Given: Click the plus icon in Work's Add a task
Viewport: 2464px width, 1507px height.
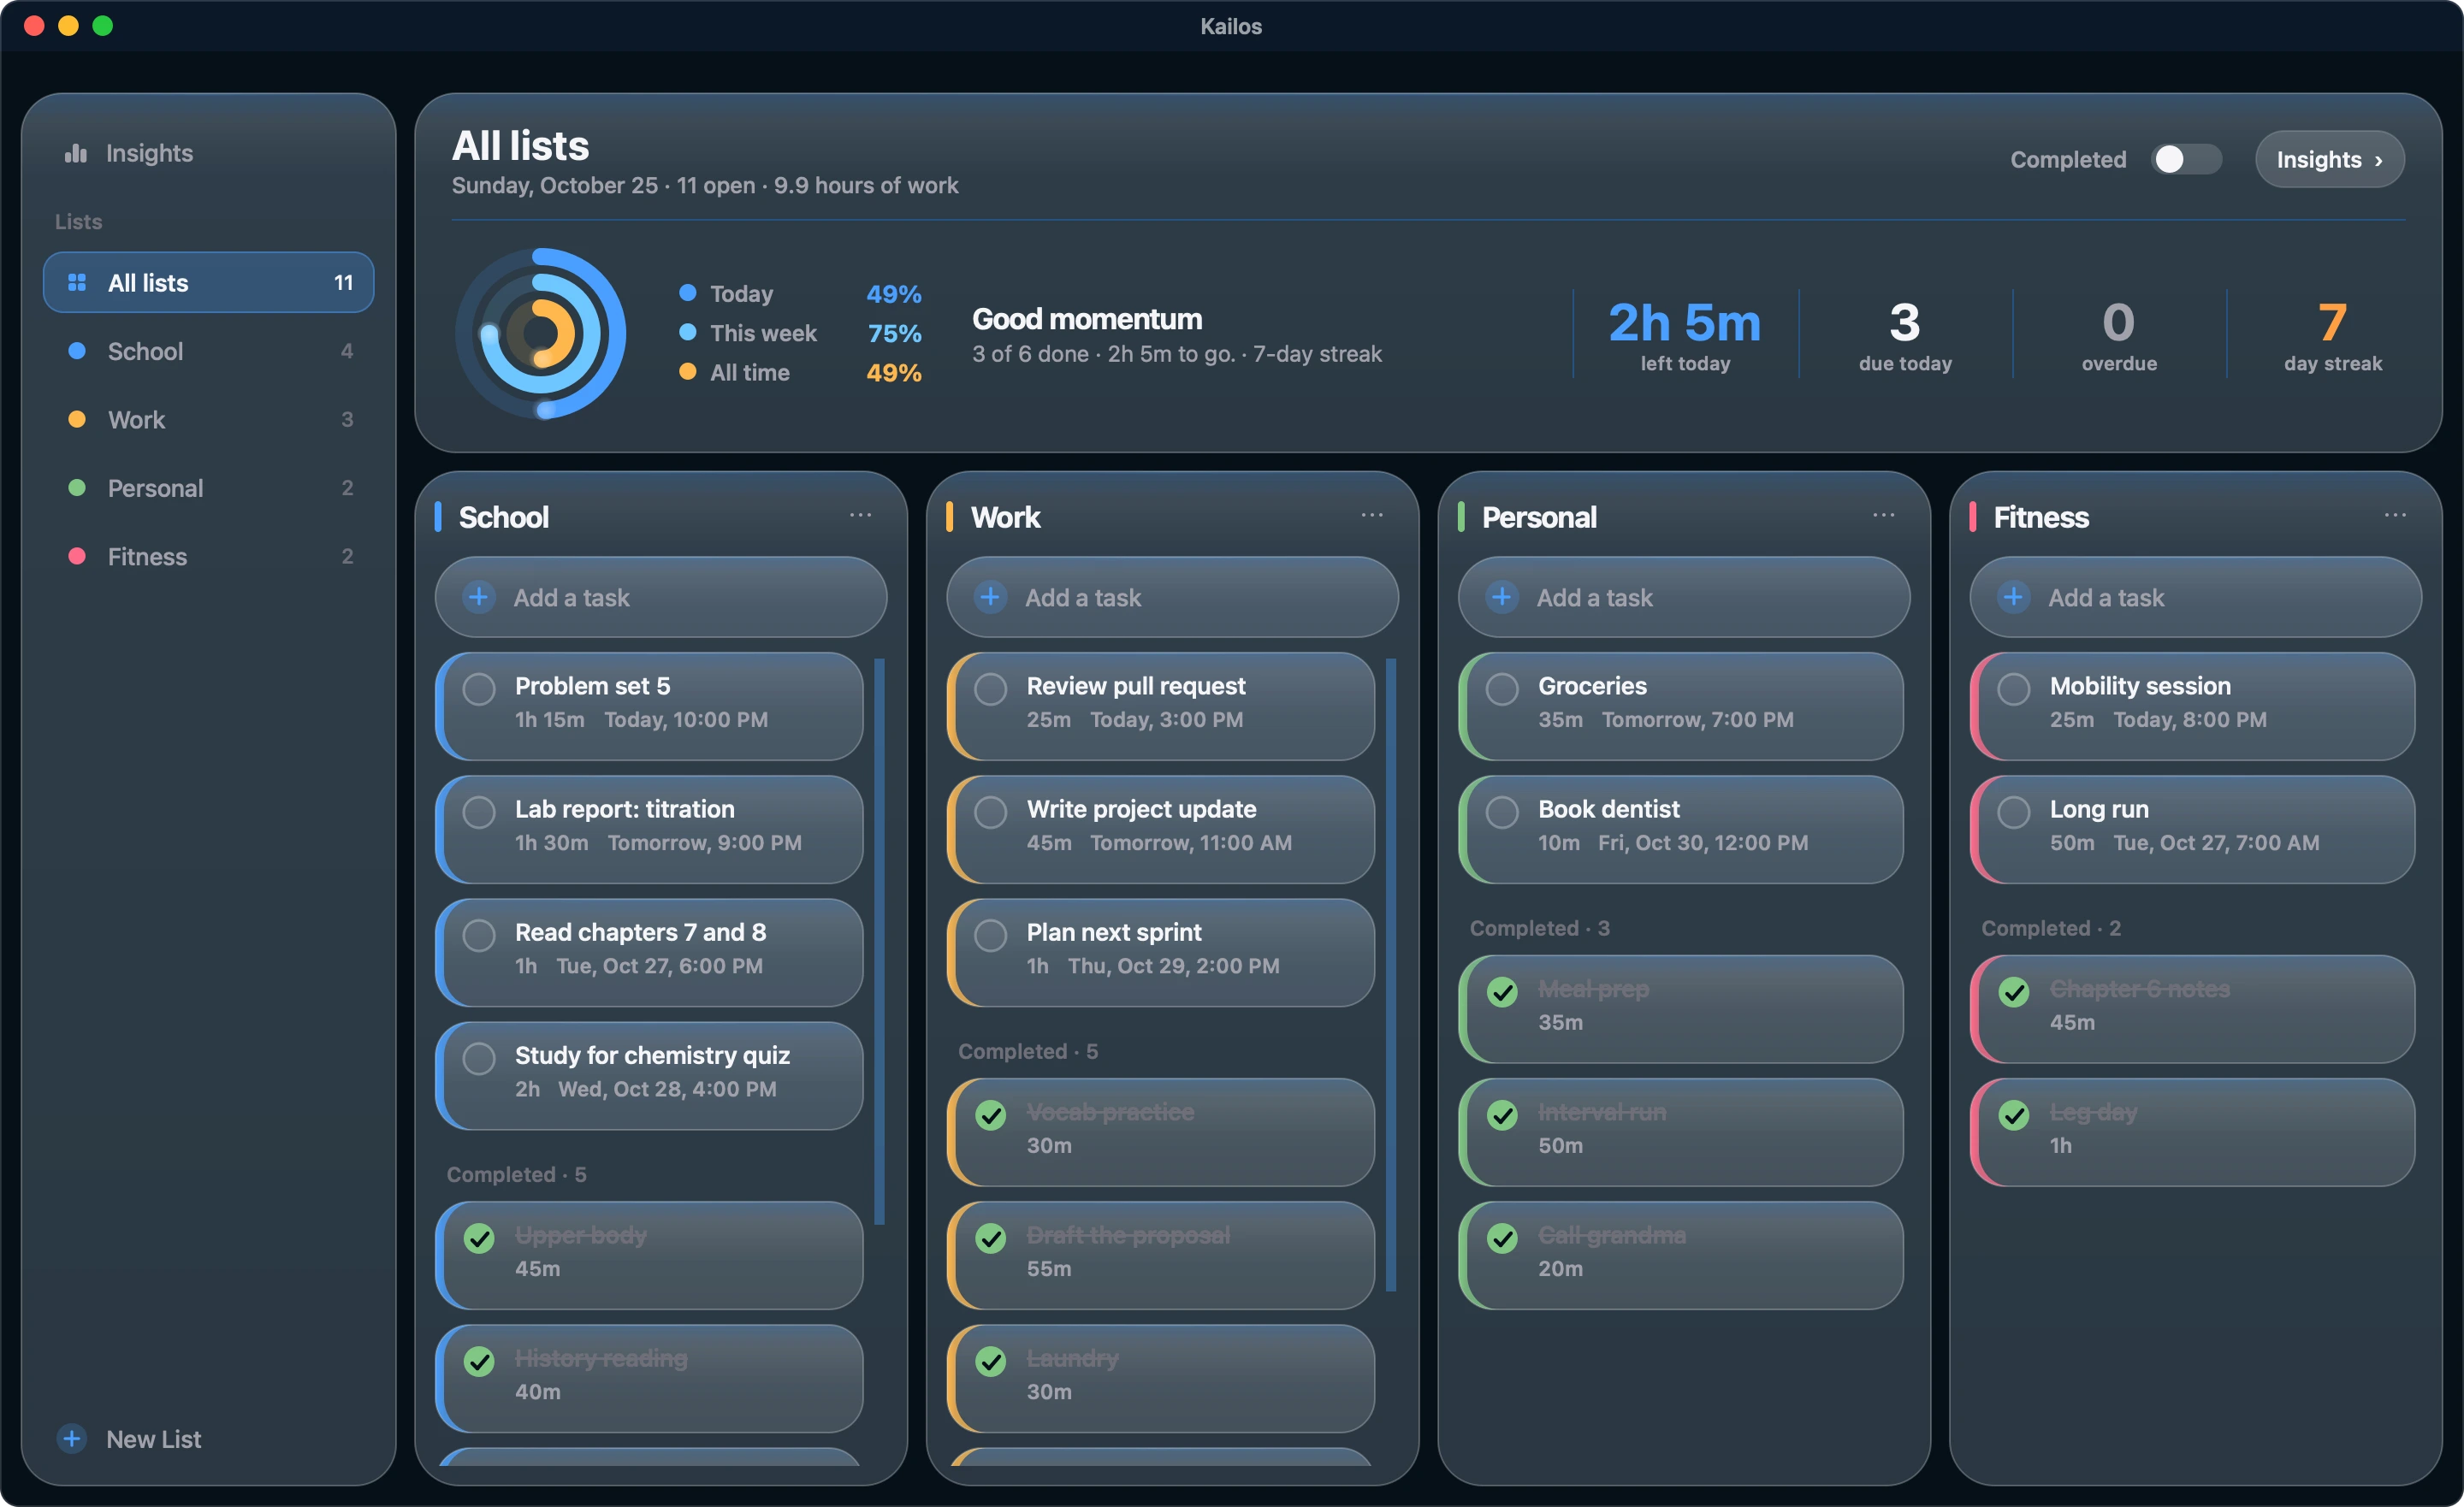Looking at the screenshot, I should coord(990,597).
